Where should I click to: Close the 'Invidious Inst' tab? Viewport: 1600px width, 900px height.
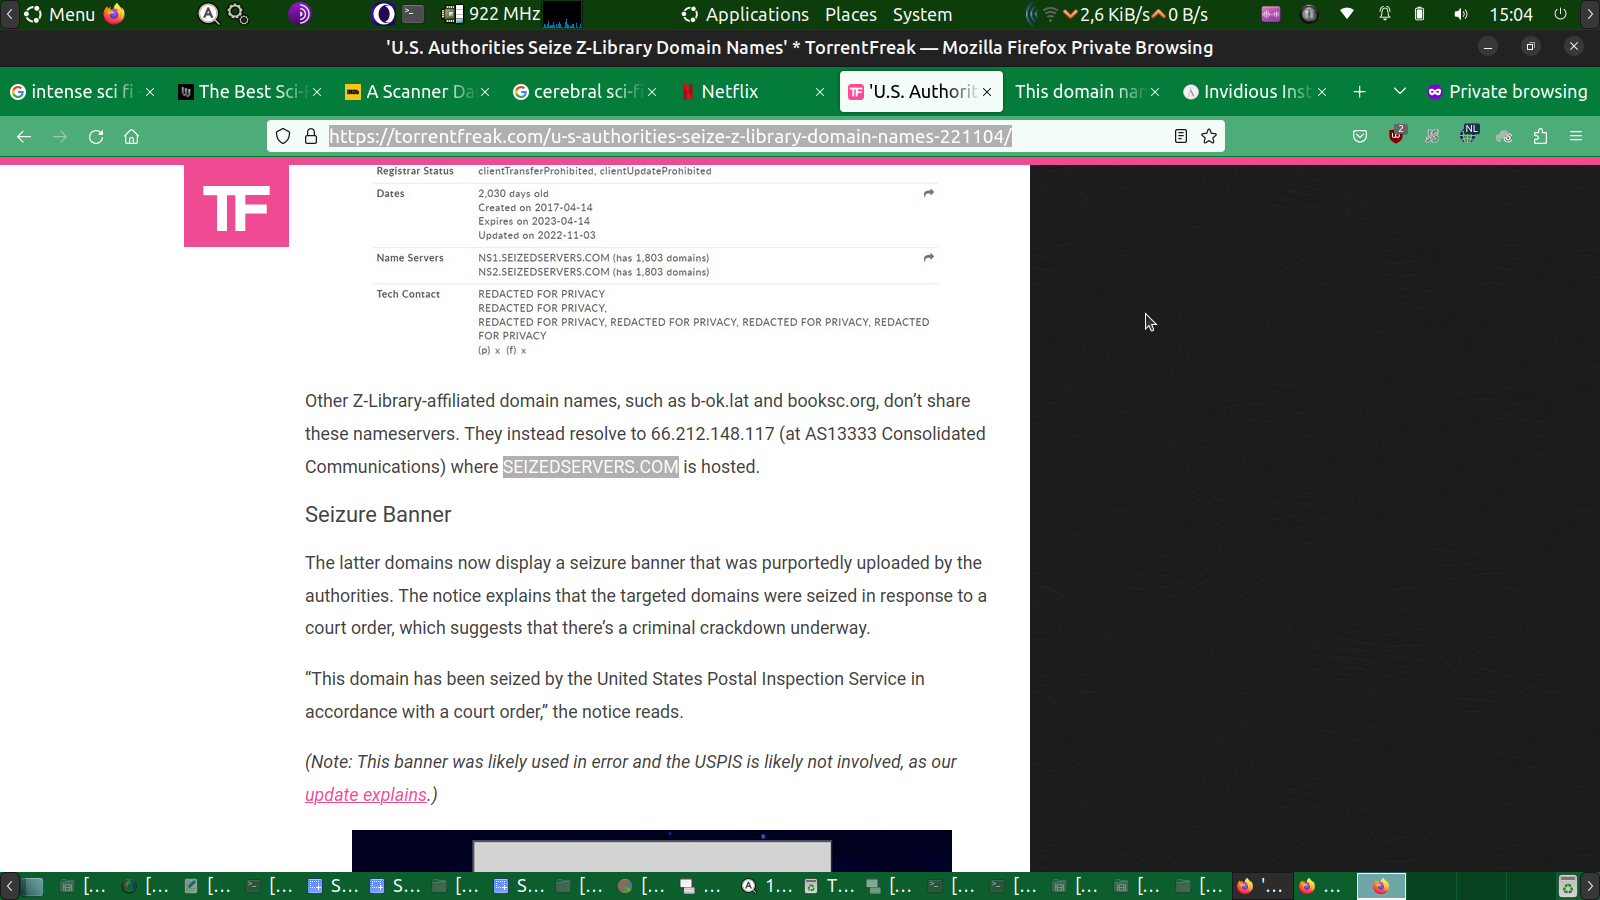(1322, 92)
